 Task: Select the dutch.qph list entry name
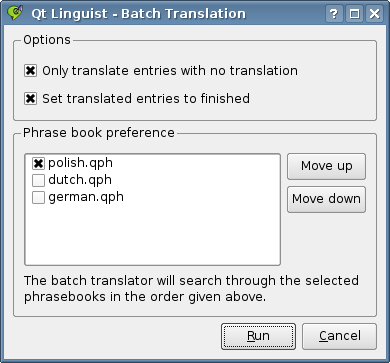80,180
